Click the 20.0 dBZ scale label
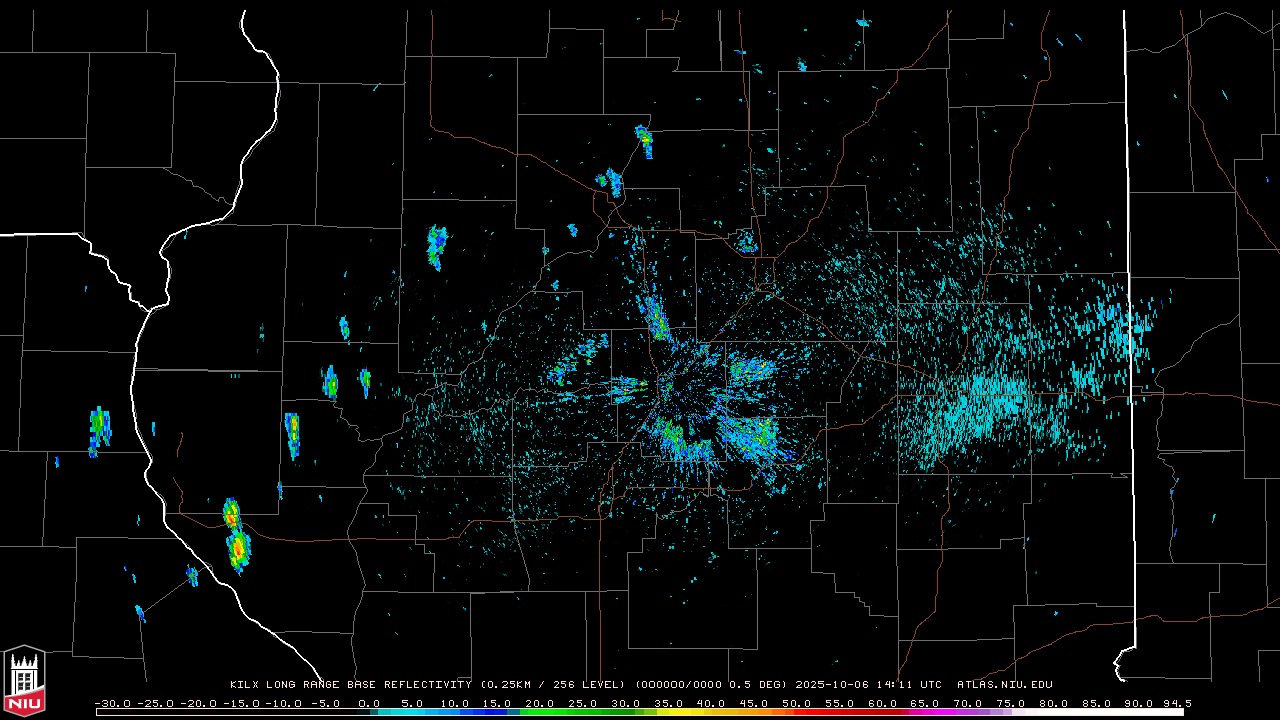 (x=540, y=703)
